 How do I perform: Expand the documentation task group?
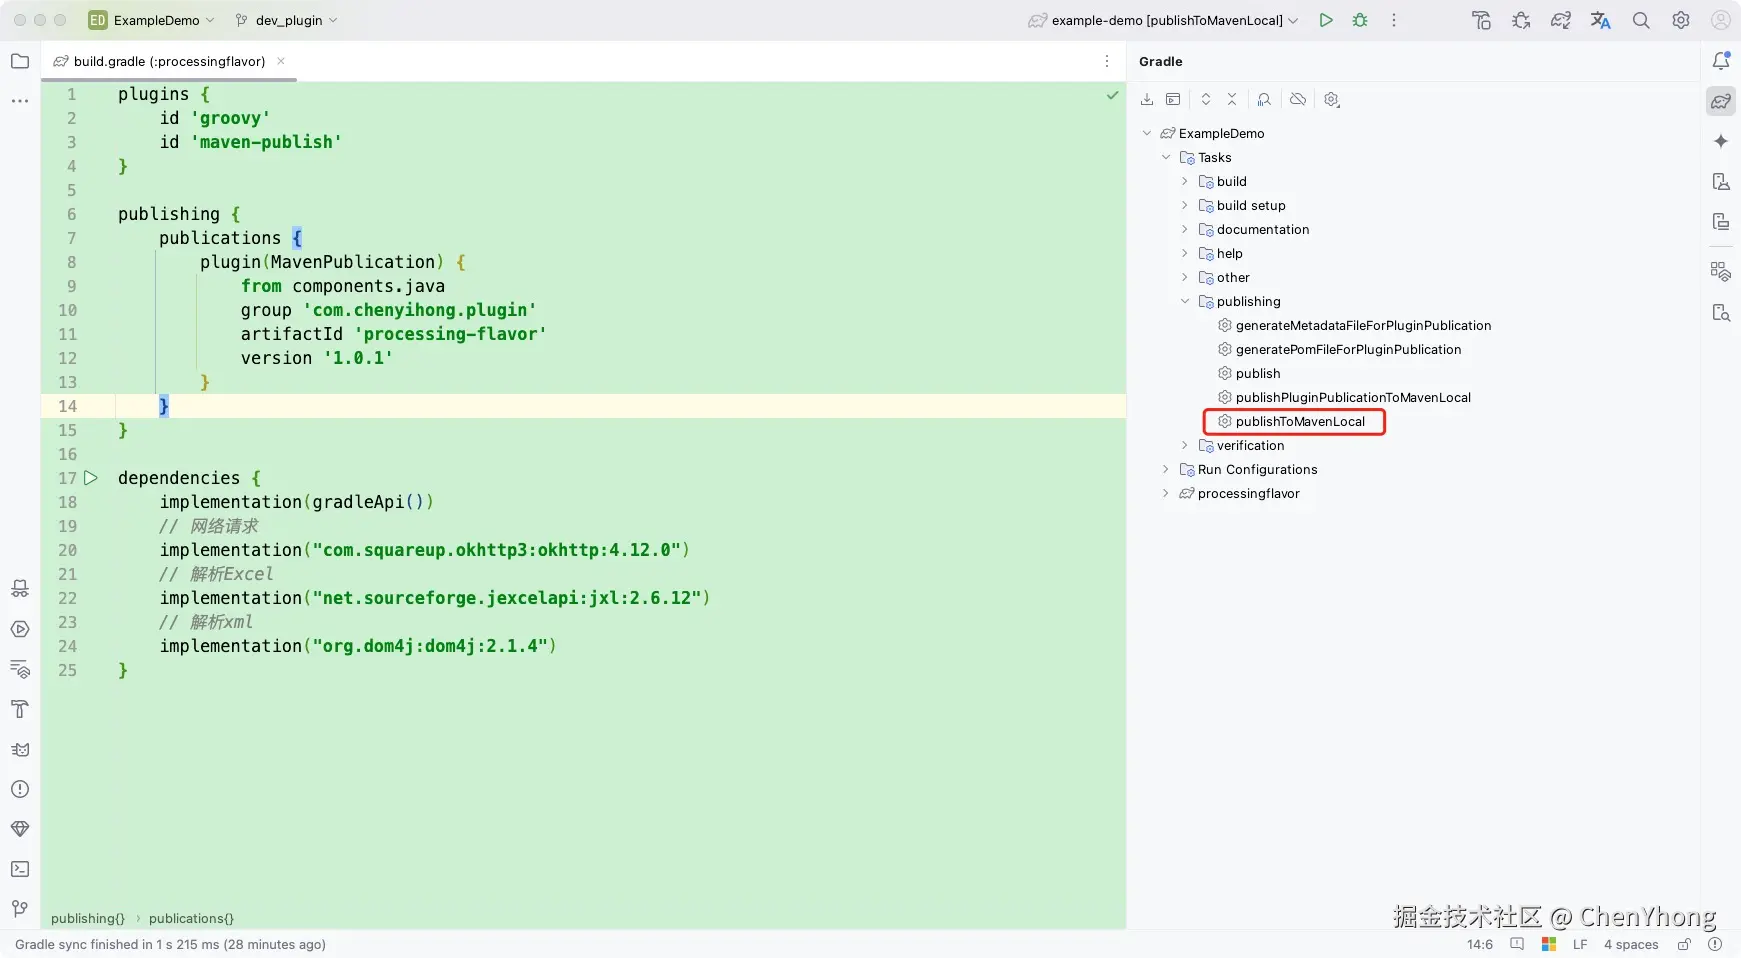tap(1185, 229)
